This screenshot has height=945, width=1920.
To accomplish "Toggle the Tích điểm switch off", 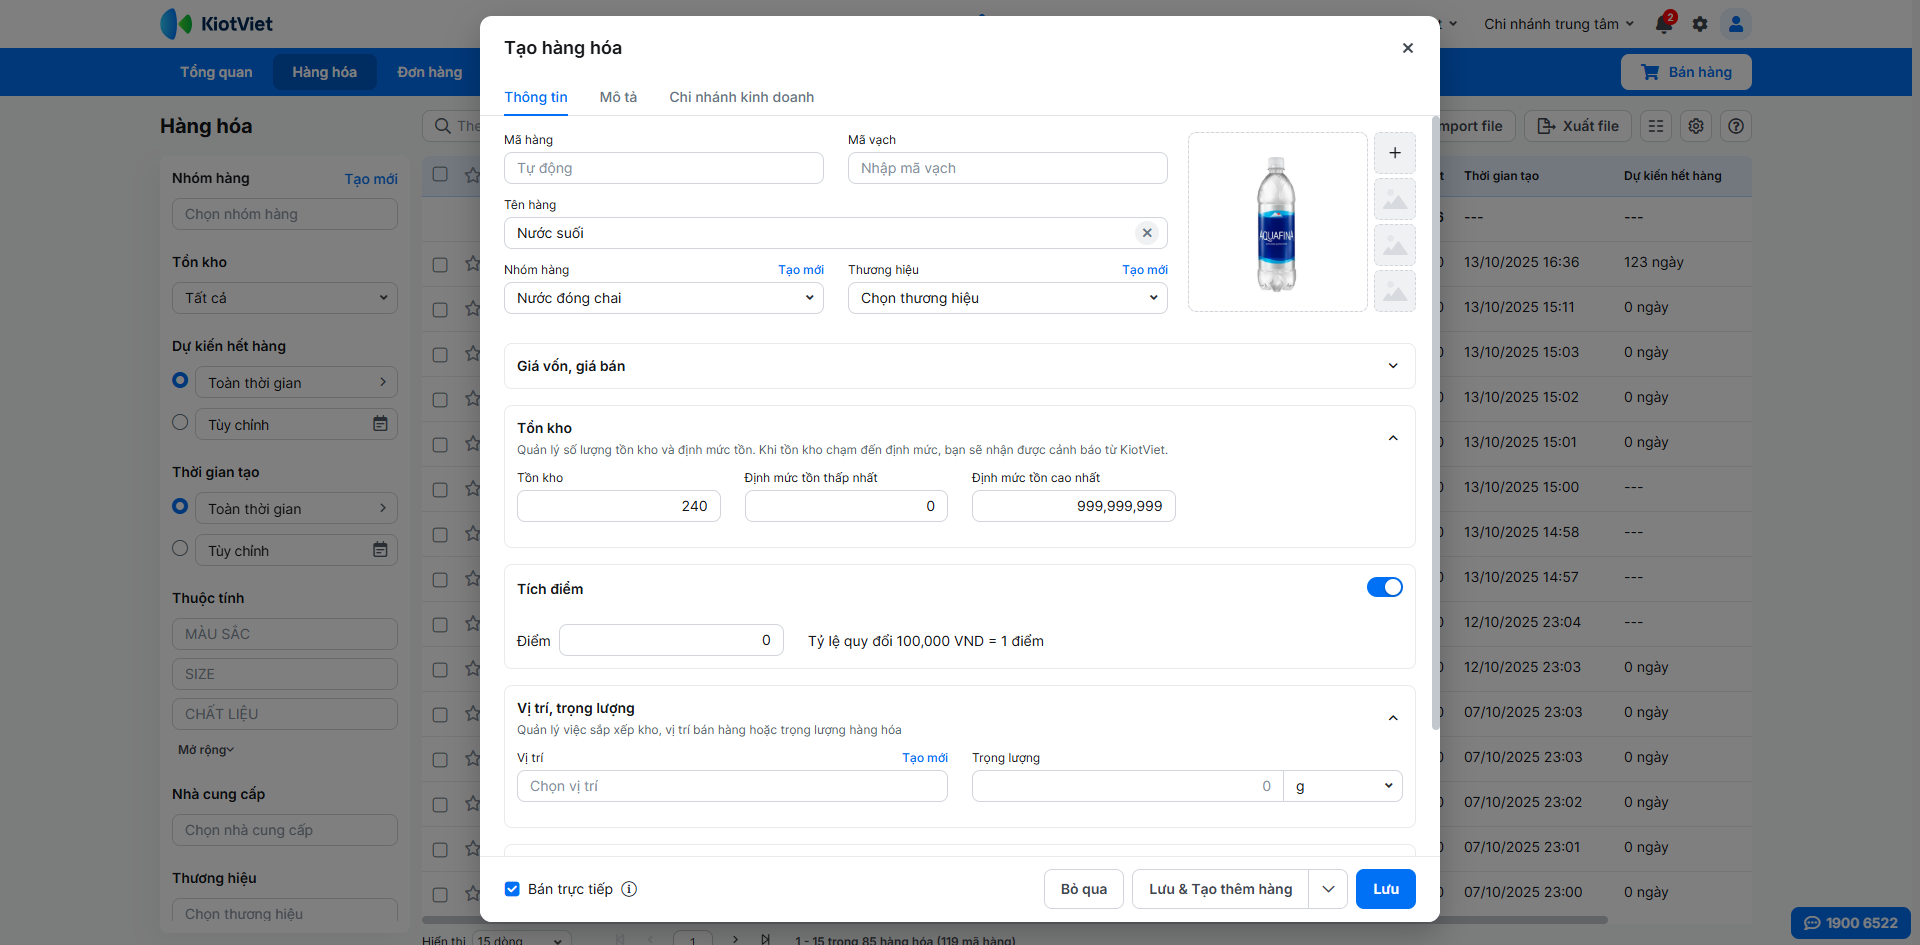I will click(x=1384, y=588).
